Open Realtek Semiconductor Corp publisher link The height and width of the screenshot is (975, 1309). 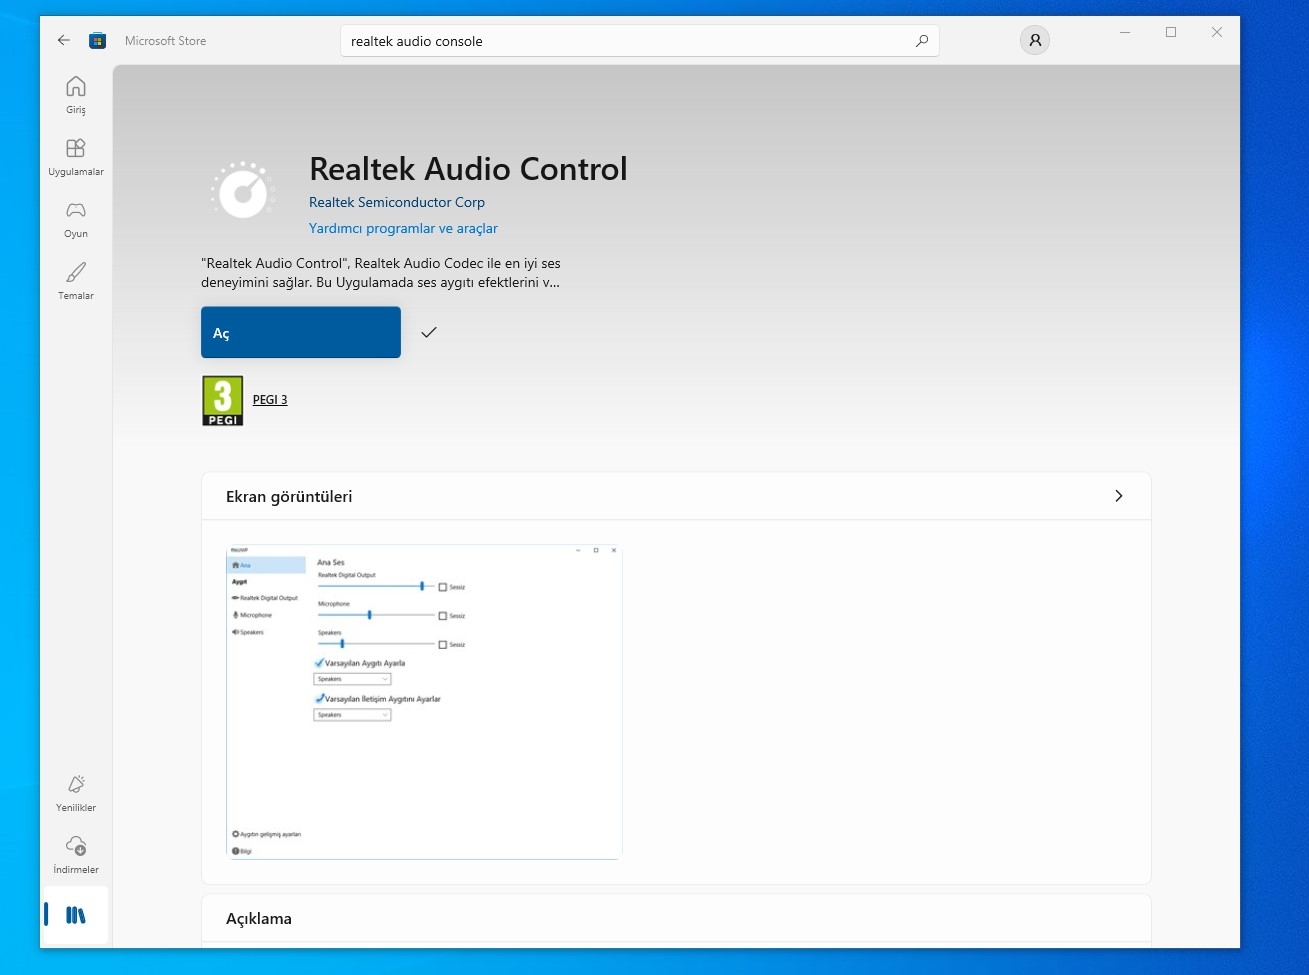[397, 202]
